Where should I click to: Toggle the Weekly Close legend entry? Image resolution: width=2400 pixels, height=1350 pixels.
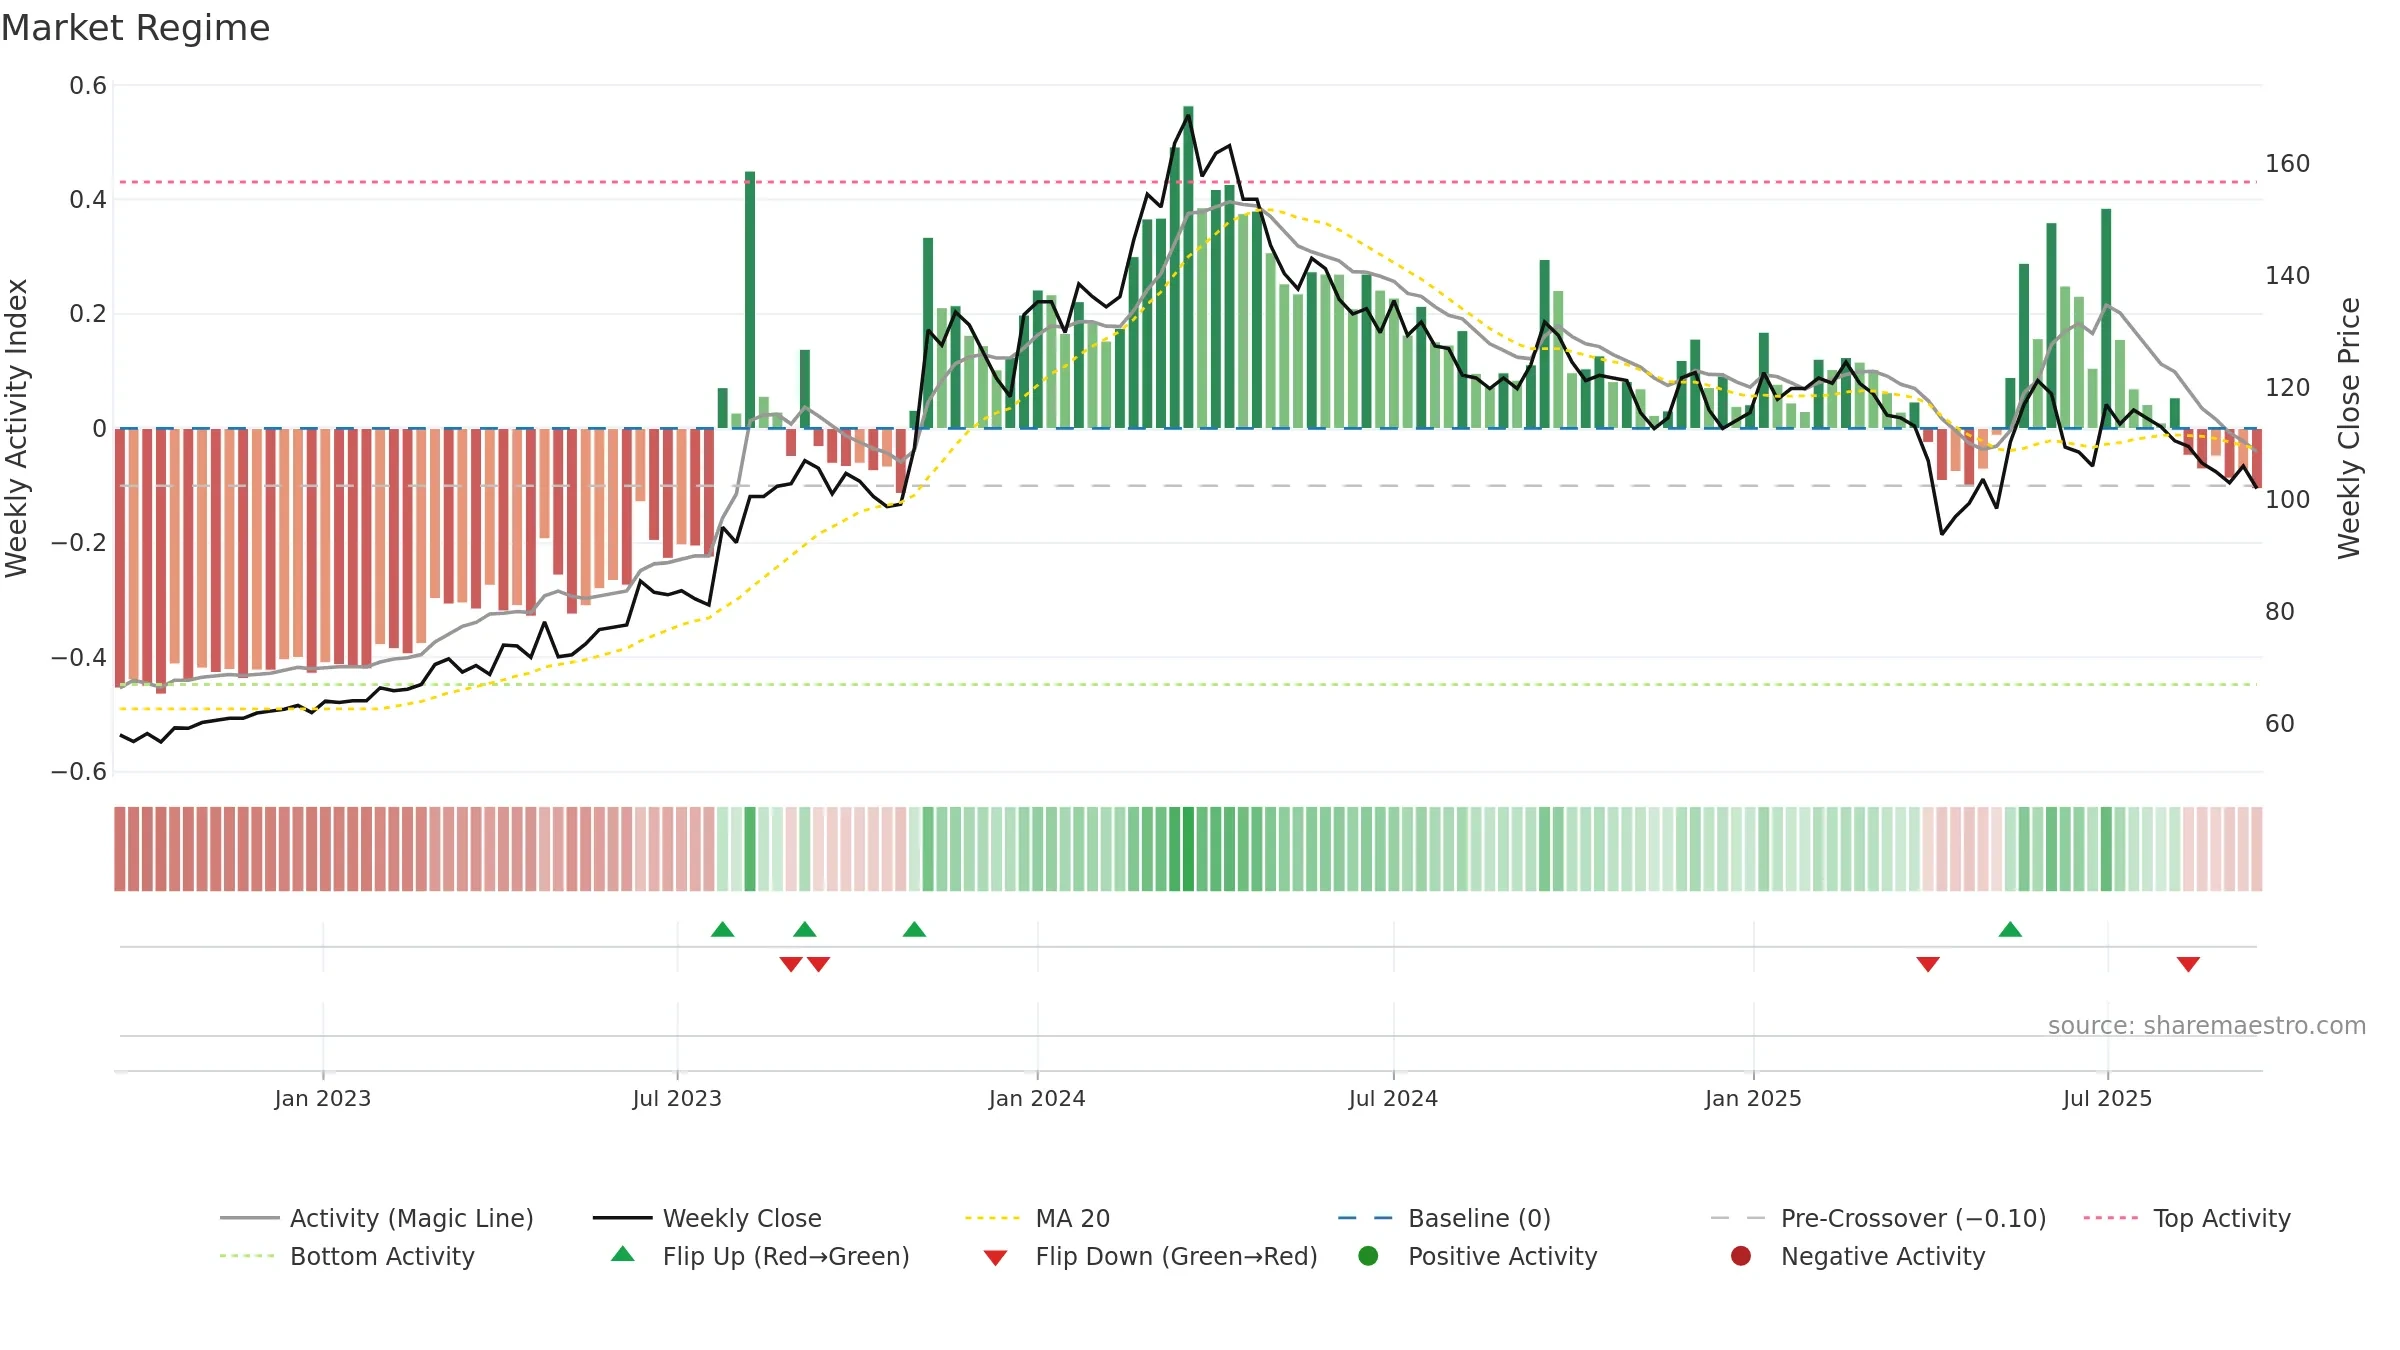point(707,1218)
